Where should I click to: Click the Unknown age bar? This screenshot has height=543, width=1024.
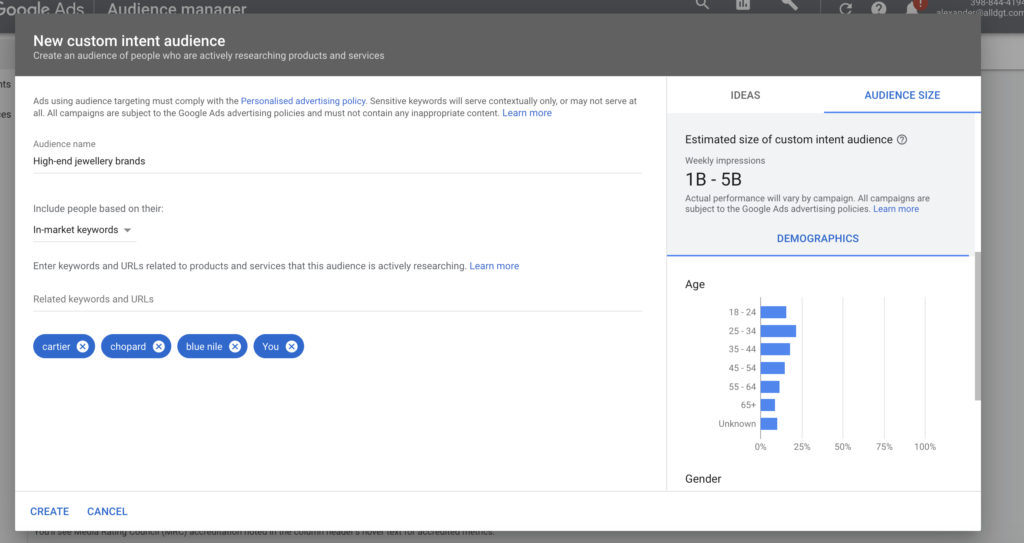769,424
